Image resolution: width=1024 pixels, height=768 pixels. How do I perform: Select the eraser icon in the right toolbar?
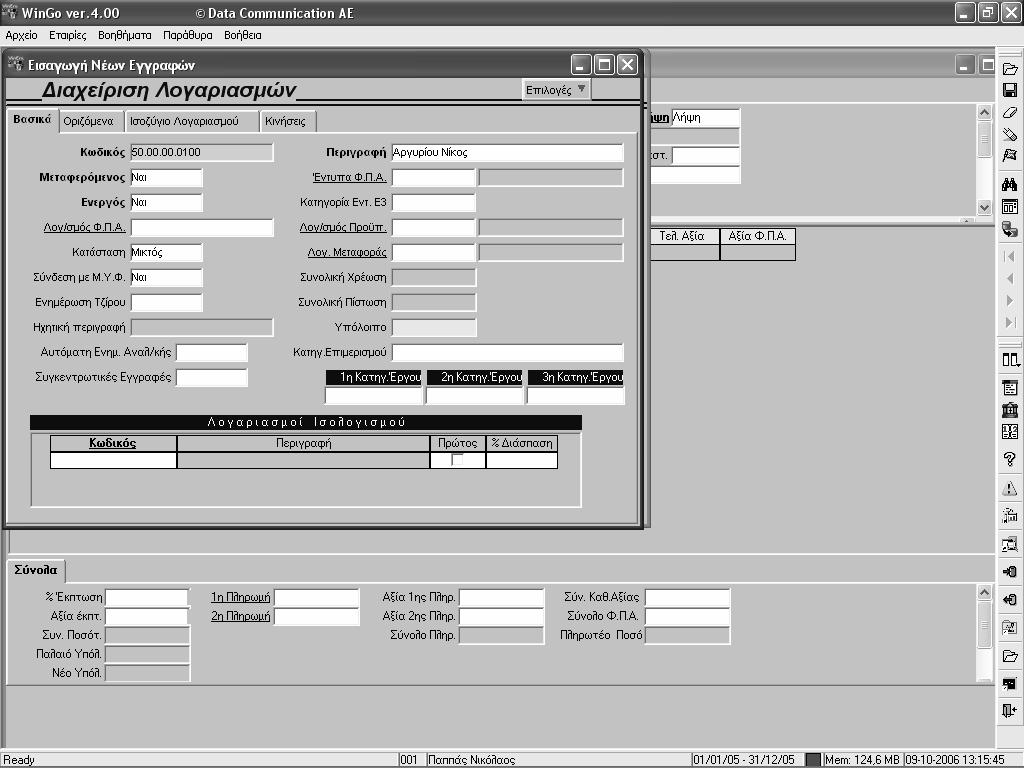(x=1010, y=112)
